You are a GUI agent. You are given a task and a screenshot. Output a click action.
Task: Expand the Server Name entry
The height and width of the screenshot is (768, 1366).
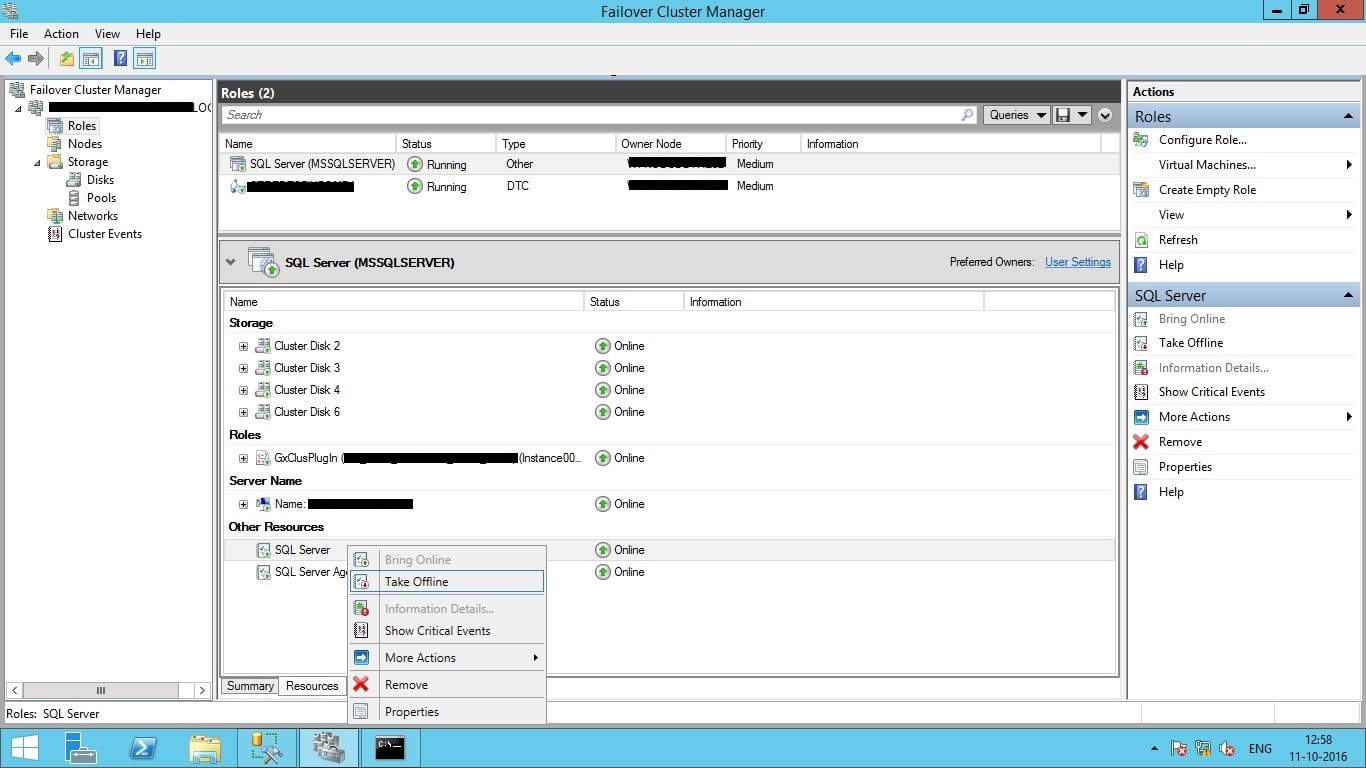point(243,504)
